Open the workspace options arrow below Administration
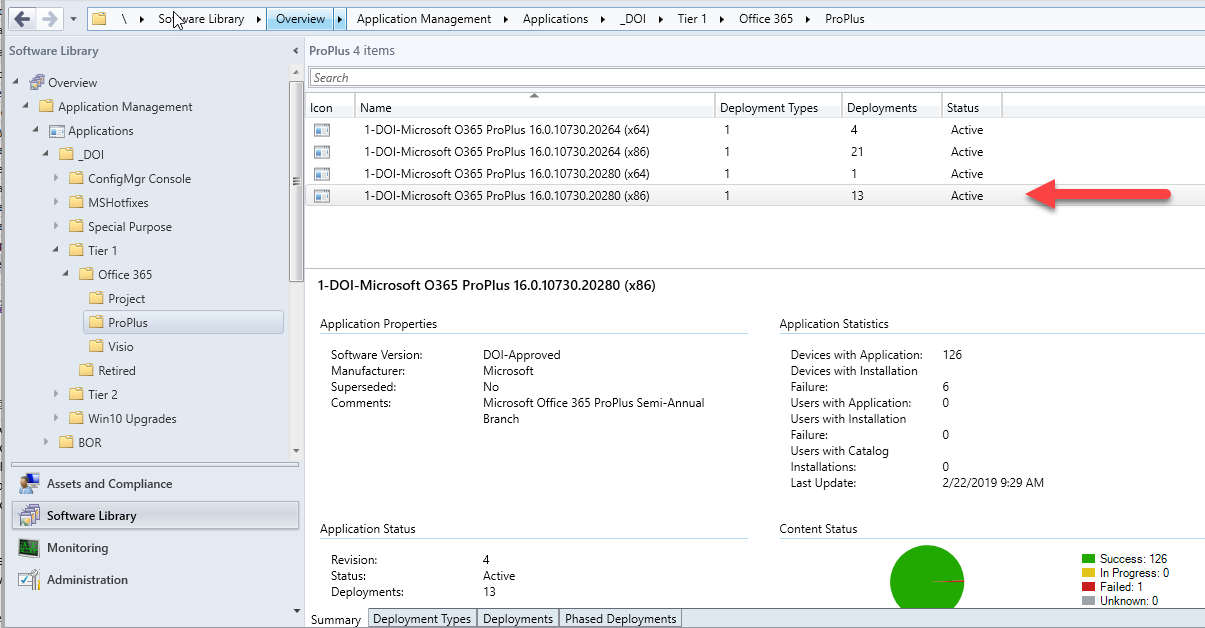The height and width of the screenshot is (628, 1205). 296,610
